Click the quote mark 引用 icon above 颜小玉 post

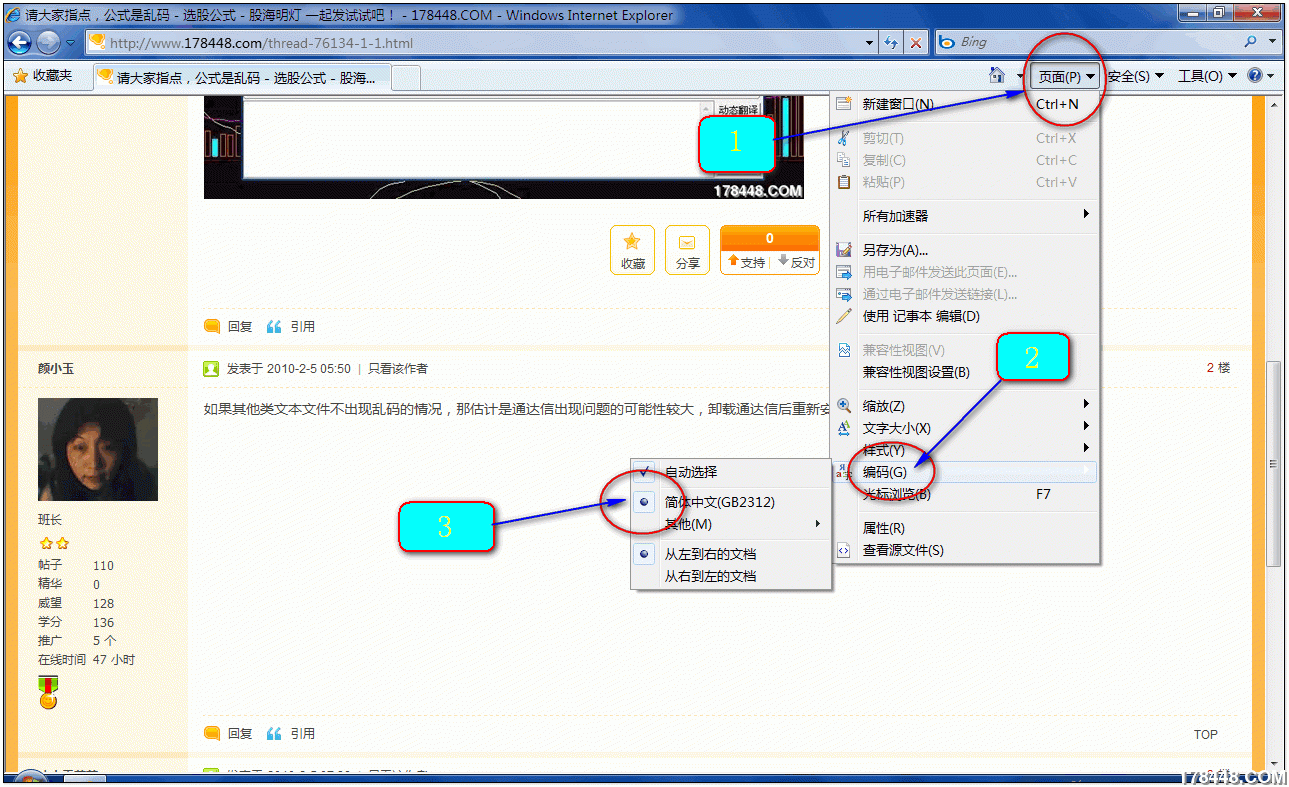click(274, 326)
